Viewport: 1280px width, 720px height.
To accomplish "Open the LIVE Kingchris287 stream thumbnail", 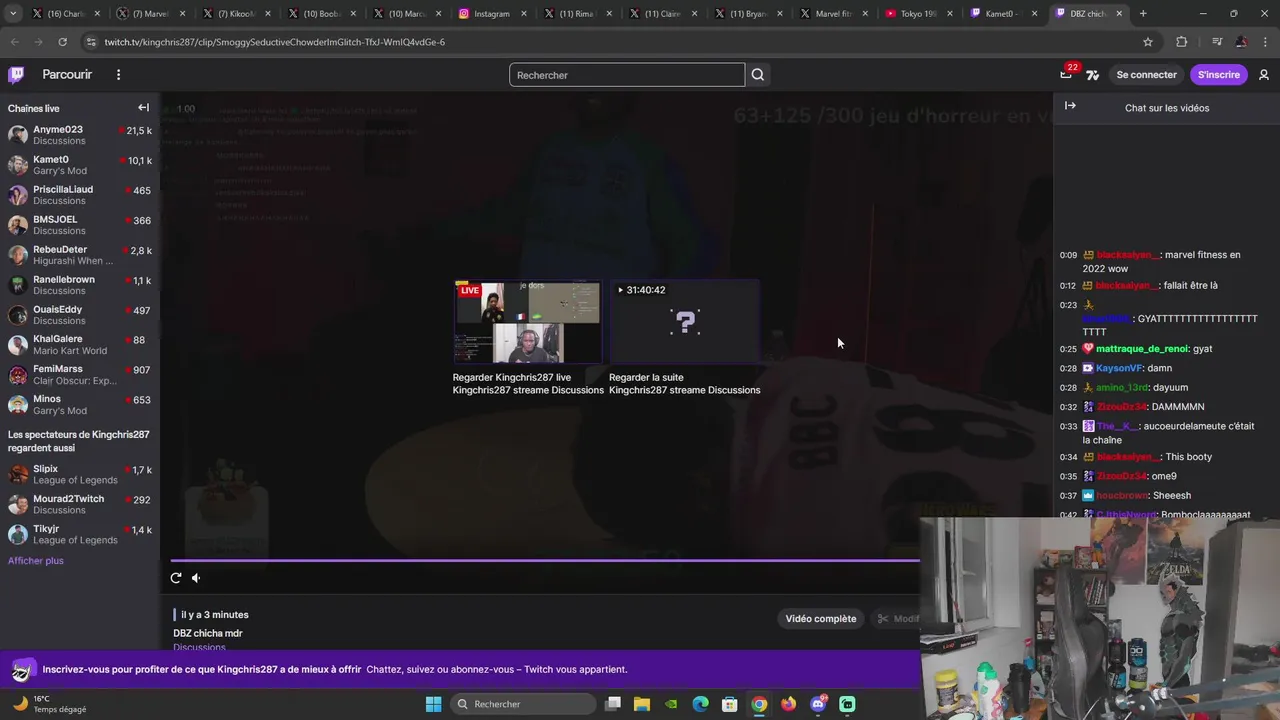I will pyautogui.click(x=528, y=322).
